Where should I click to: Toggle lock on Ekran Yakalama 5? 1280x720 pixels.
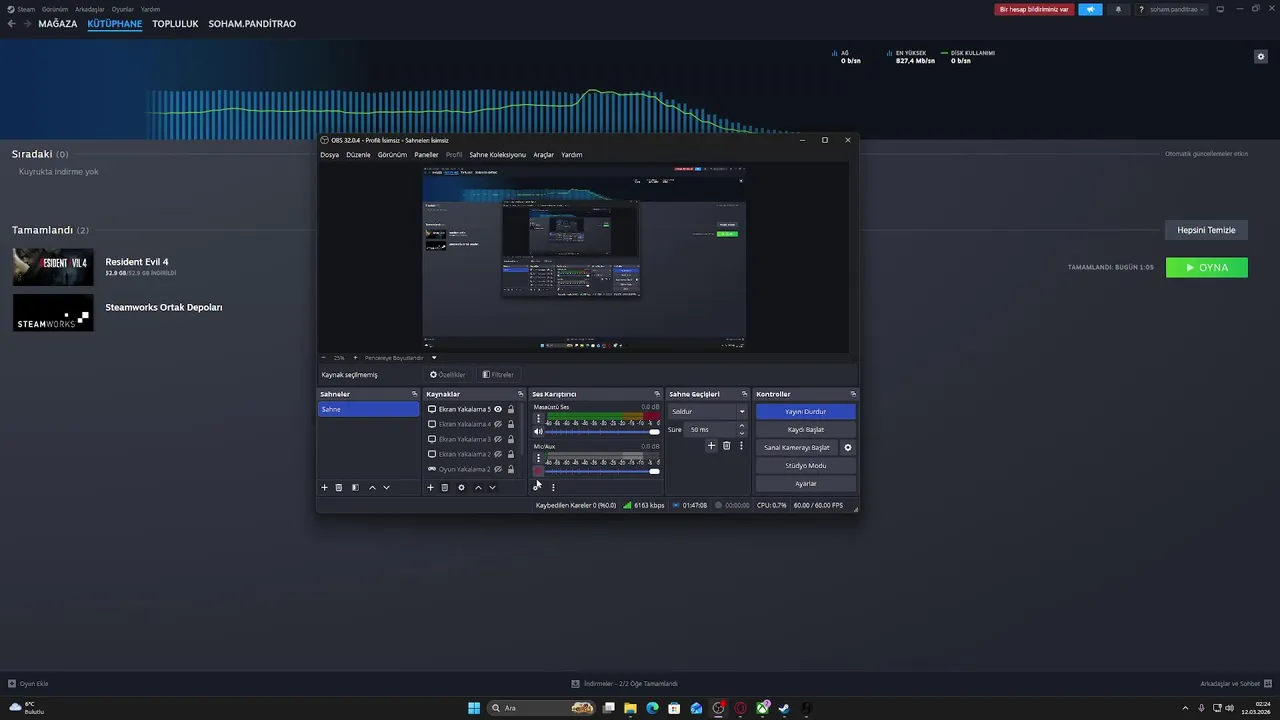pyautogui.click(x=511, y=409)
